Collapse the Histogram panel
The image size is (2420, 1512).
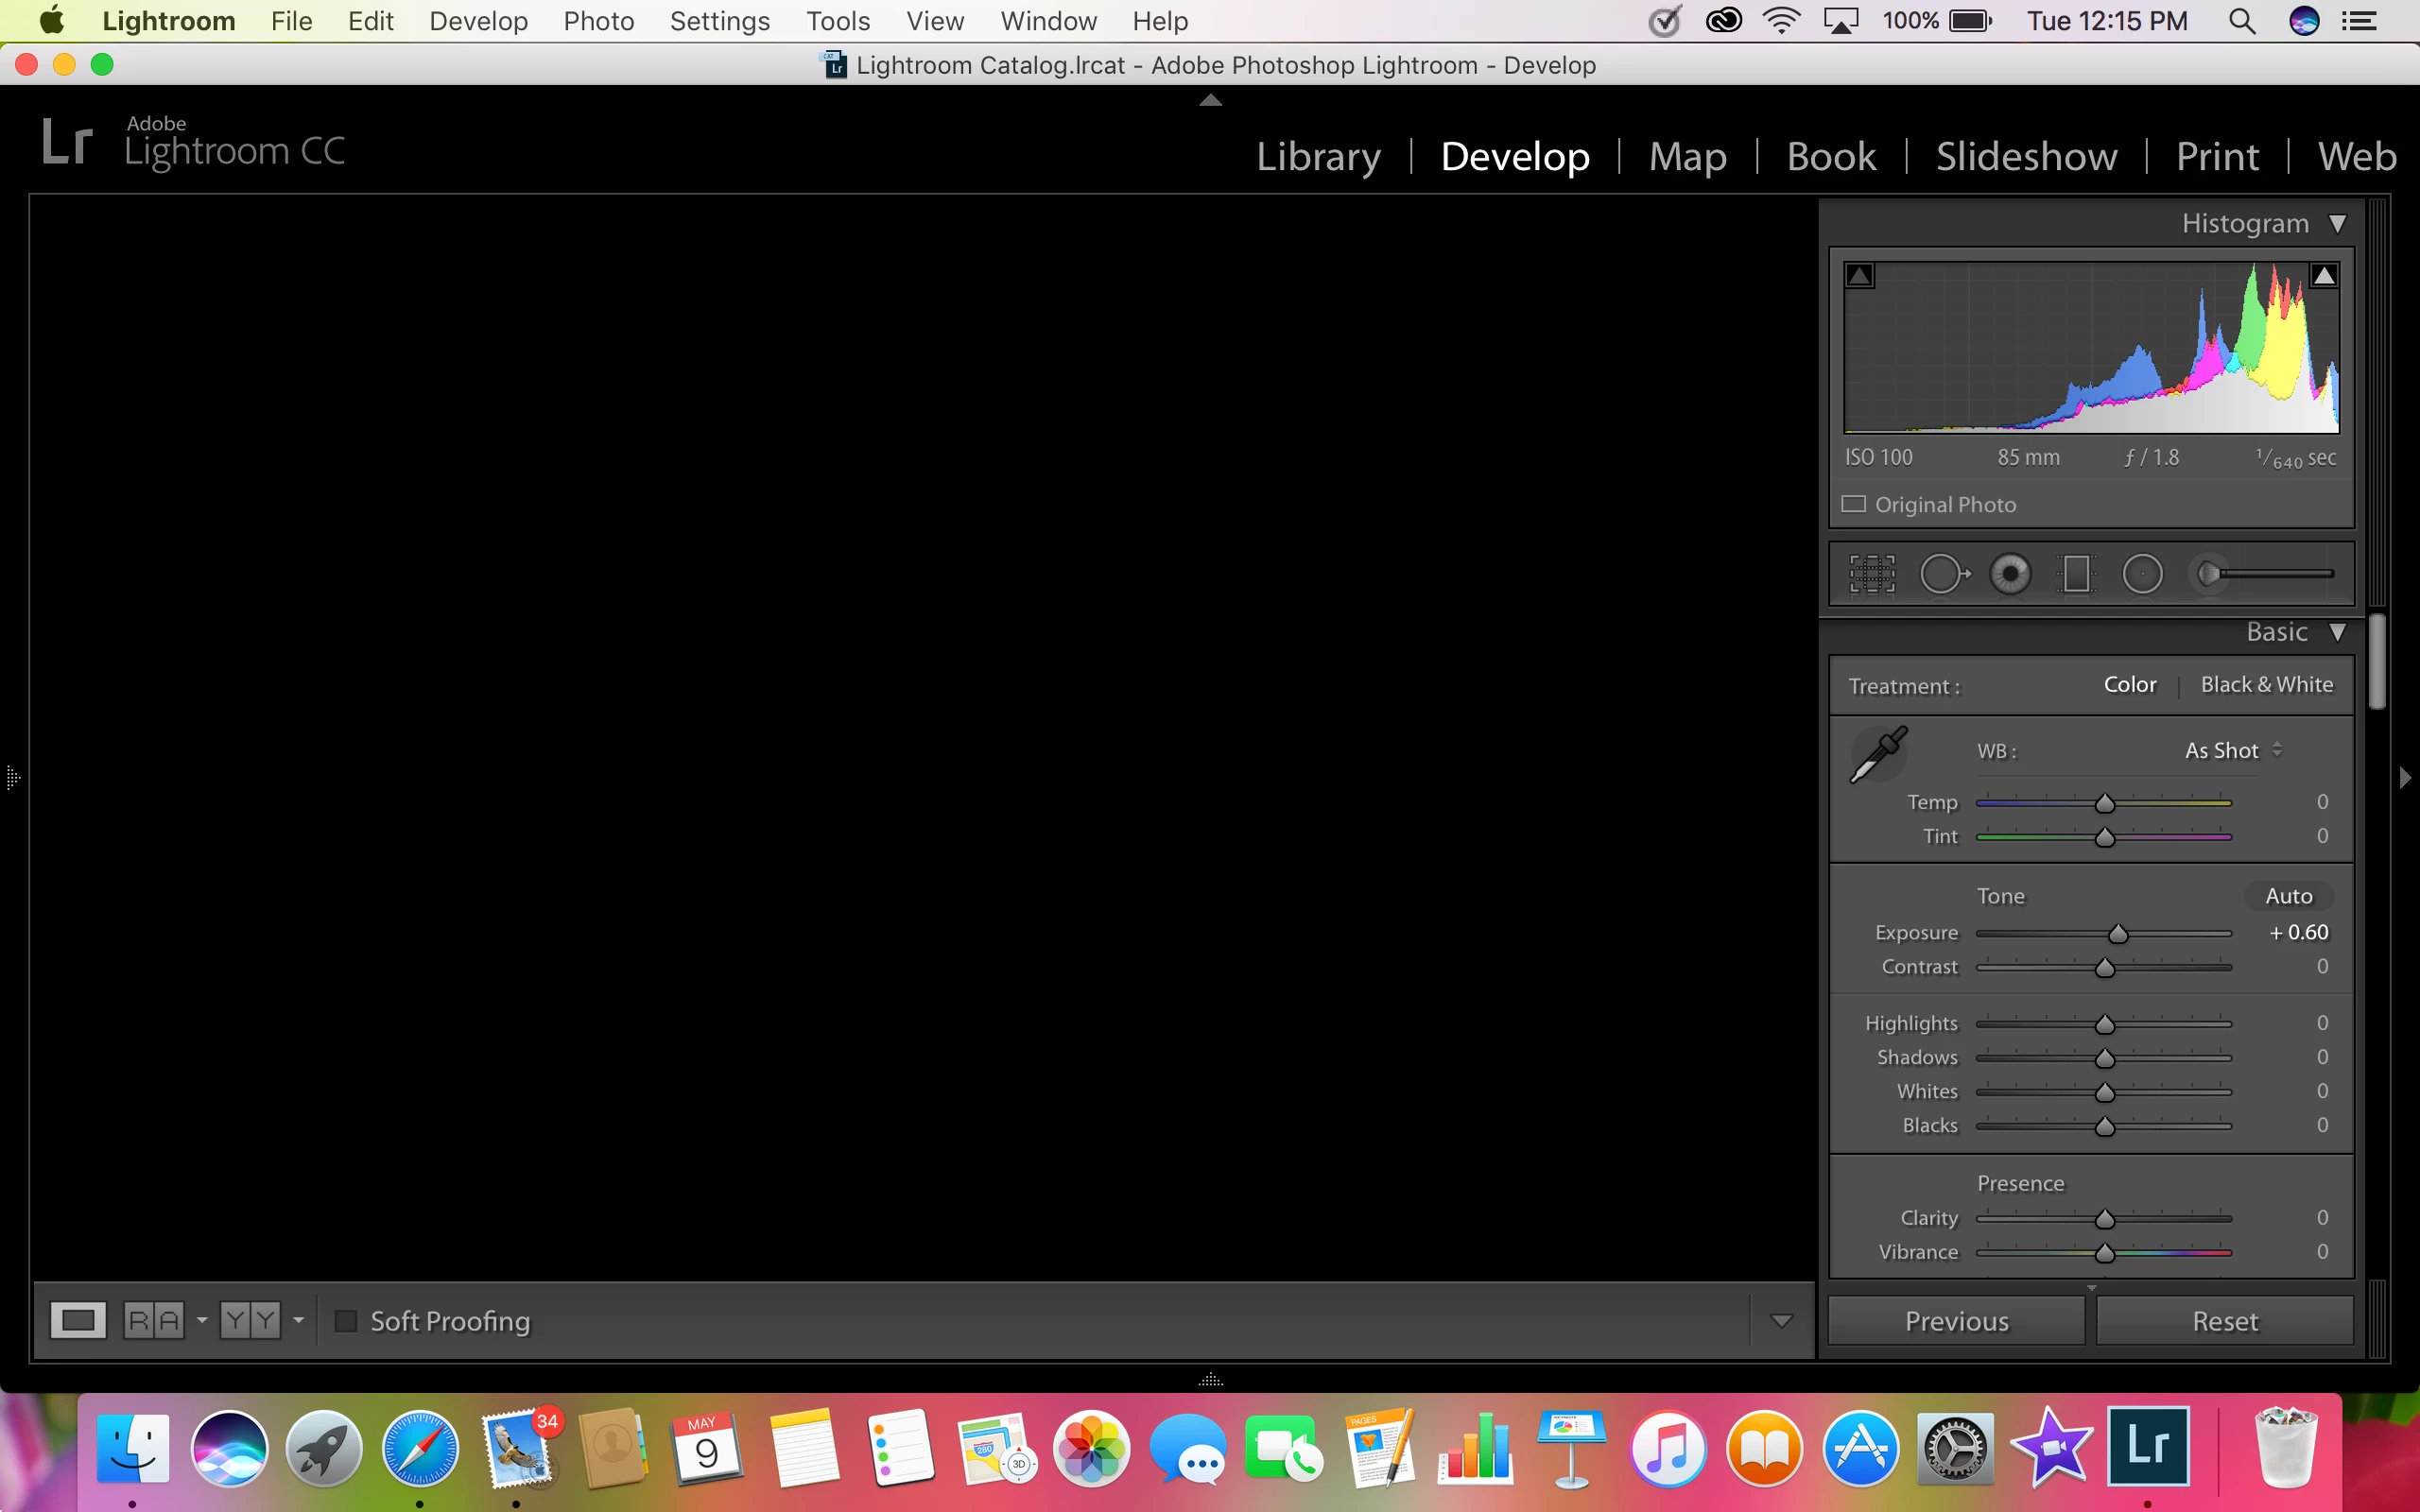point(2337,223)
